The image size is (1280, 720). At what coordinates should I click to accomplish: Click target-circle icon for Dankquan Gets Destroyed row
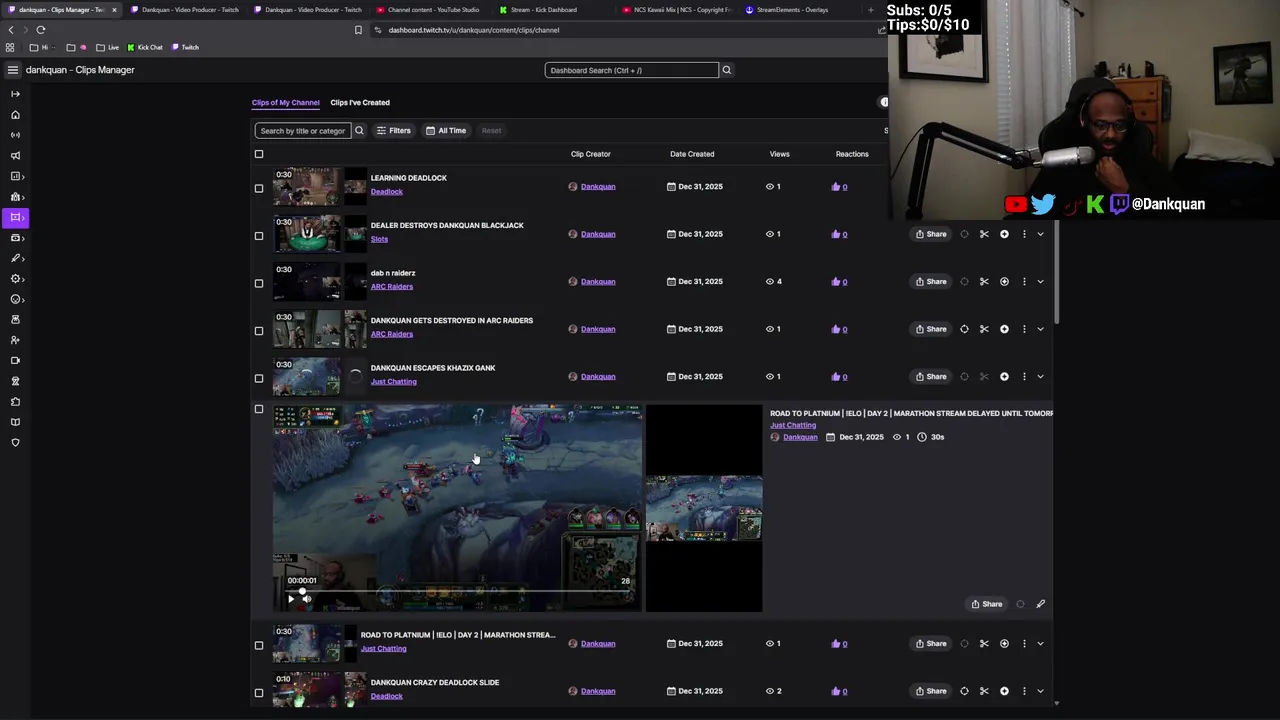point(964,329)
